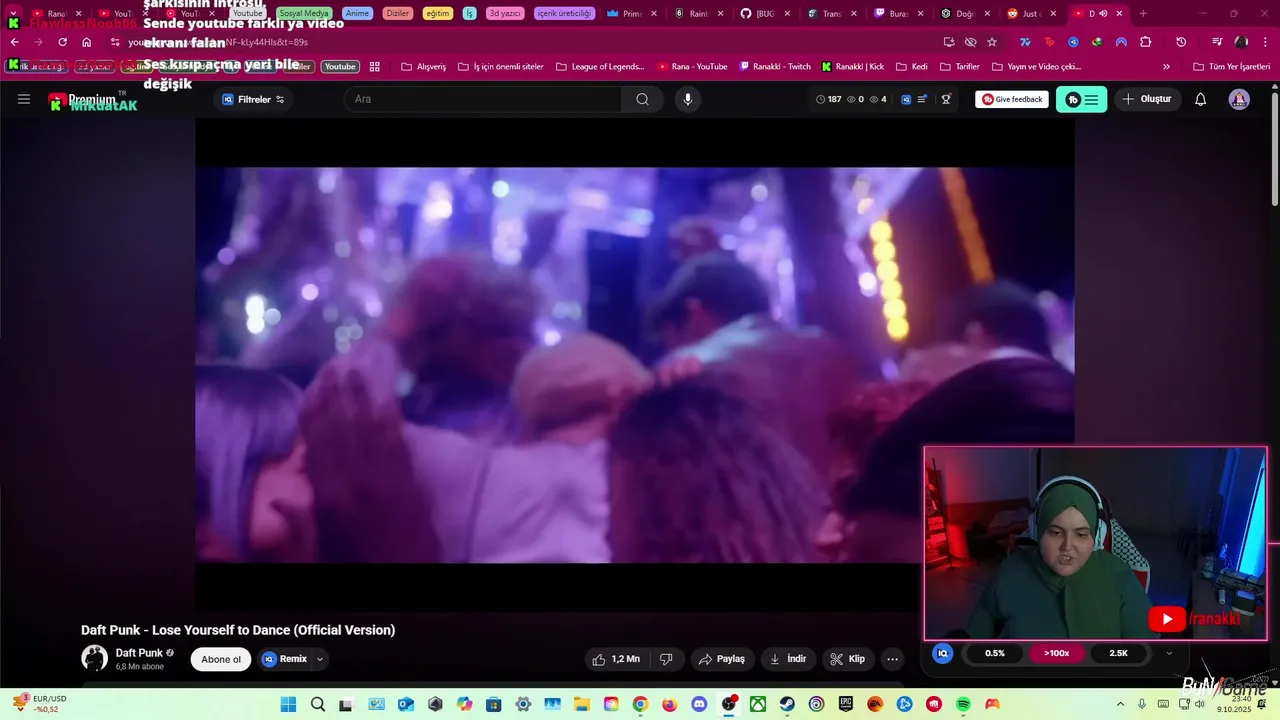Open a new browser tab
1280x720 pixels.
pyautogui.click(x=1143, y=14)
